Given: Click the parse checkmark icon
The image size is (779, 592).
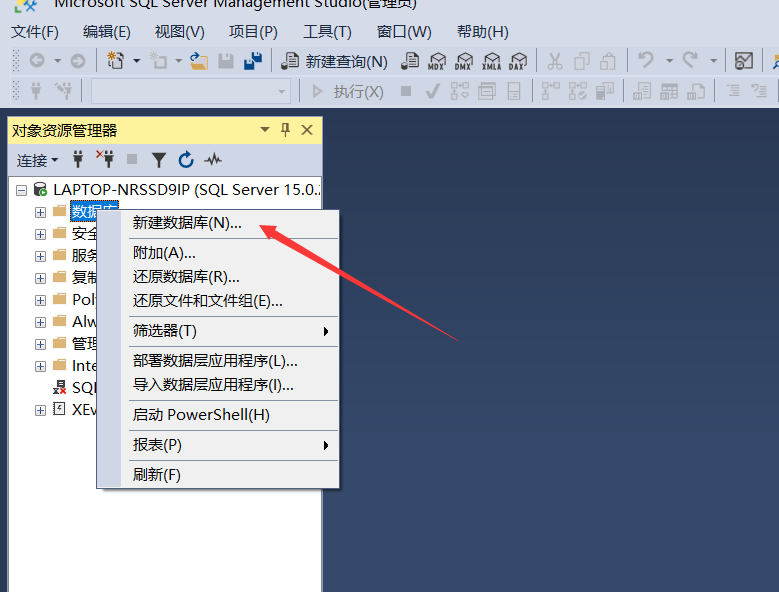Looking at the screenshot, I should coord(433,91).
